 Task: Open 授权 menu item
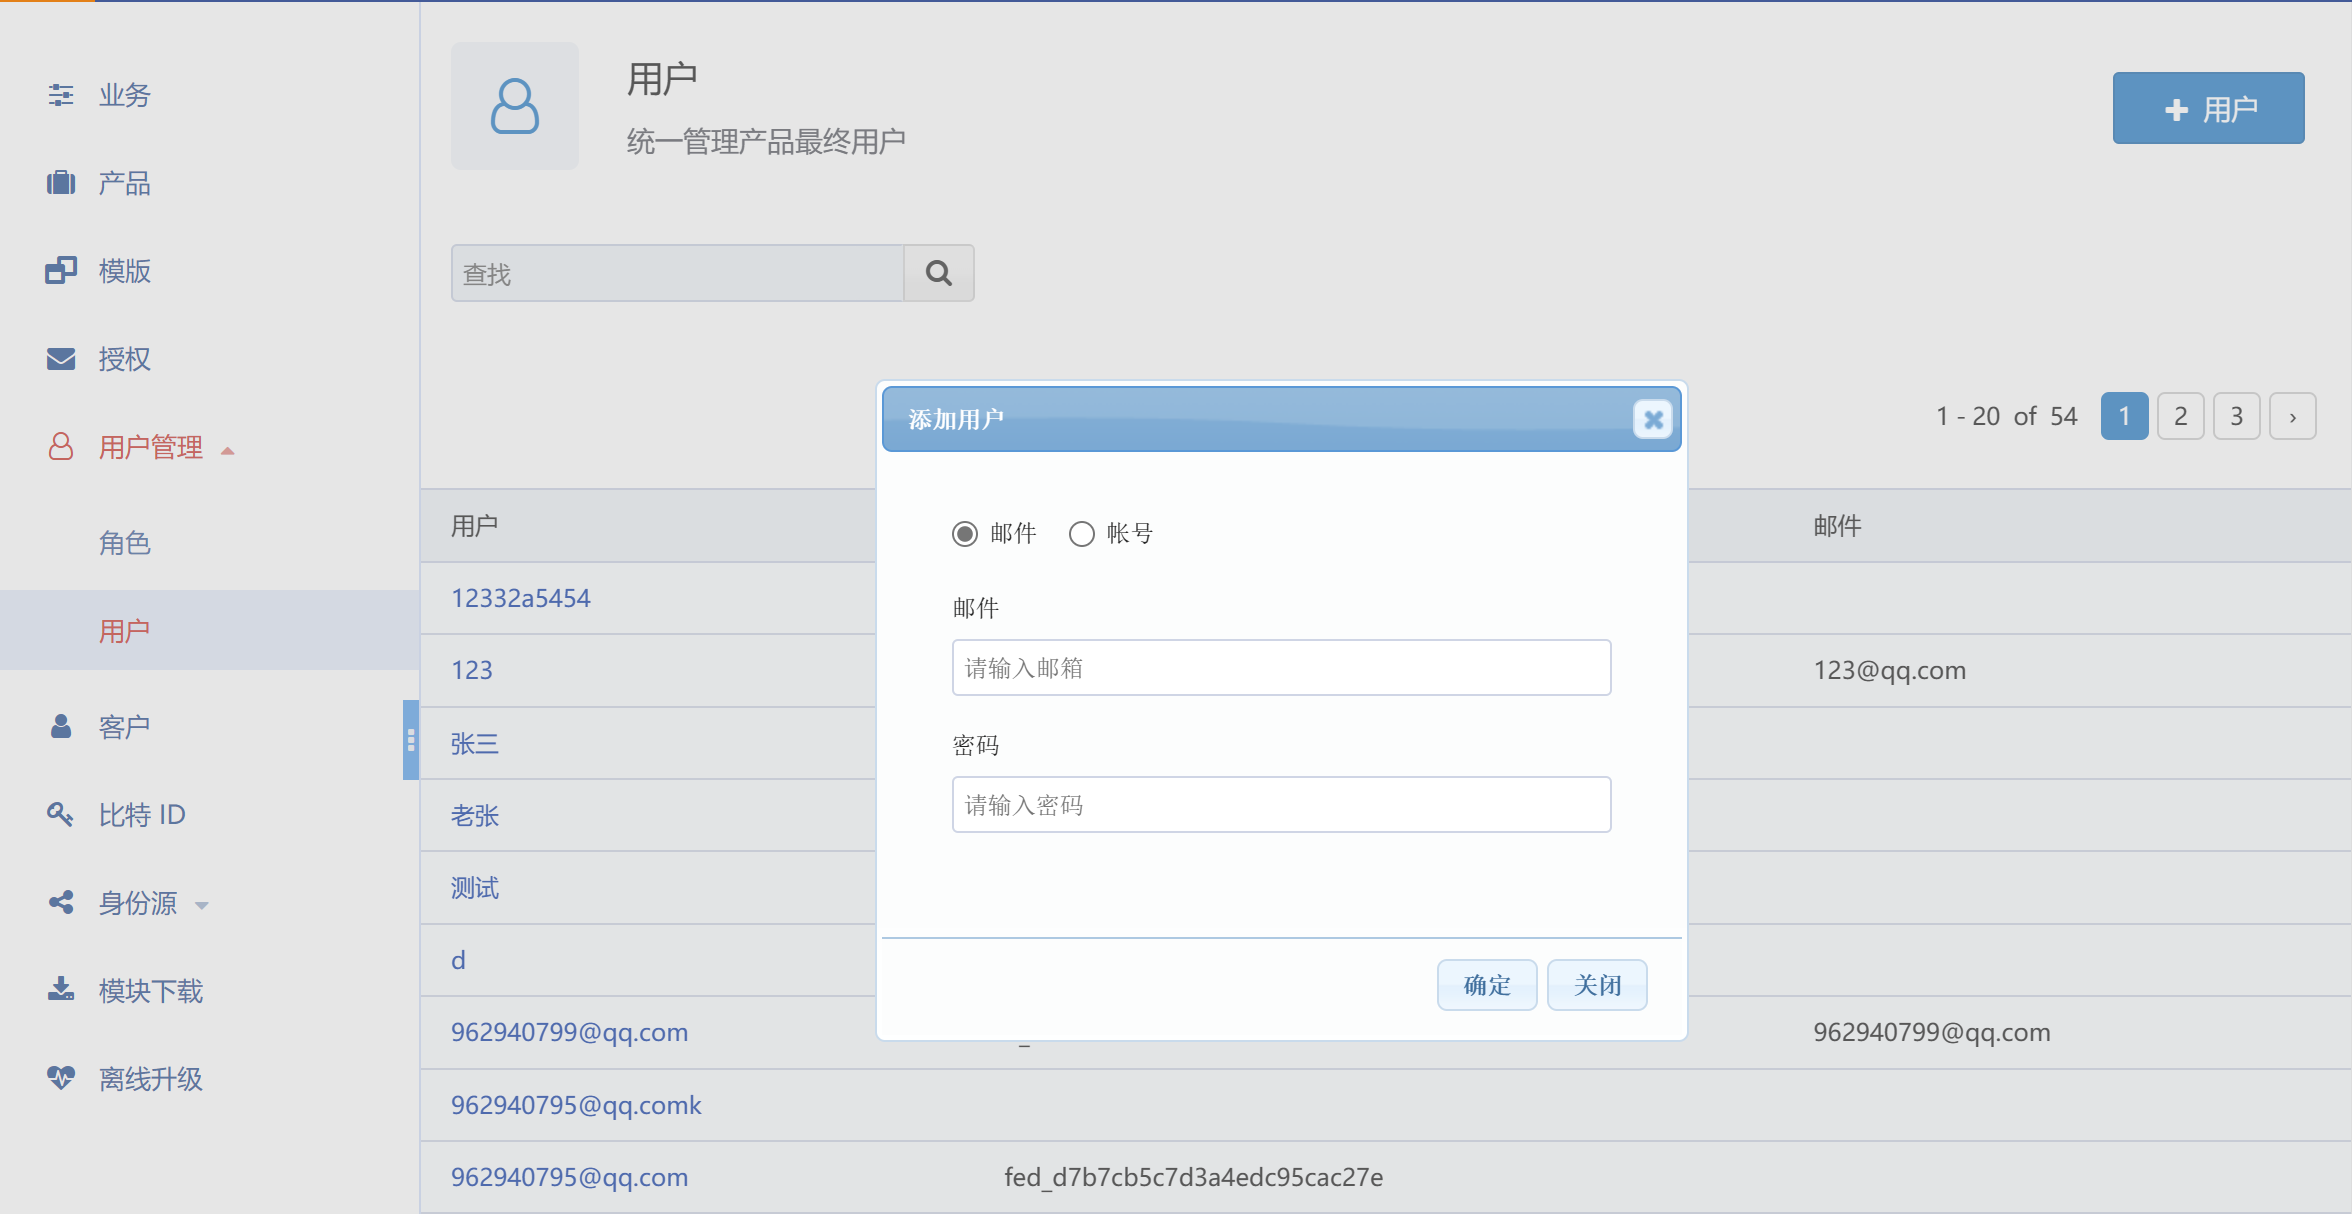point(124,359)
